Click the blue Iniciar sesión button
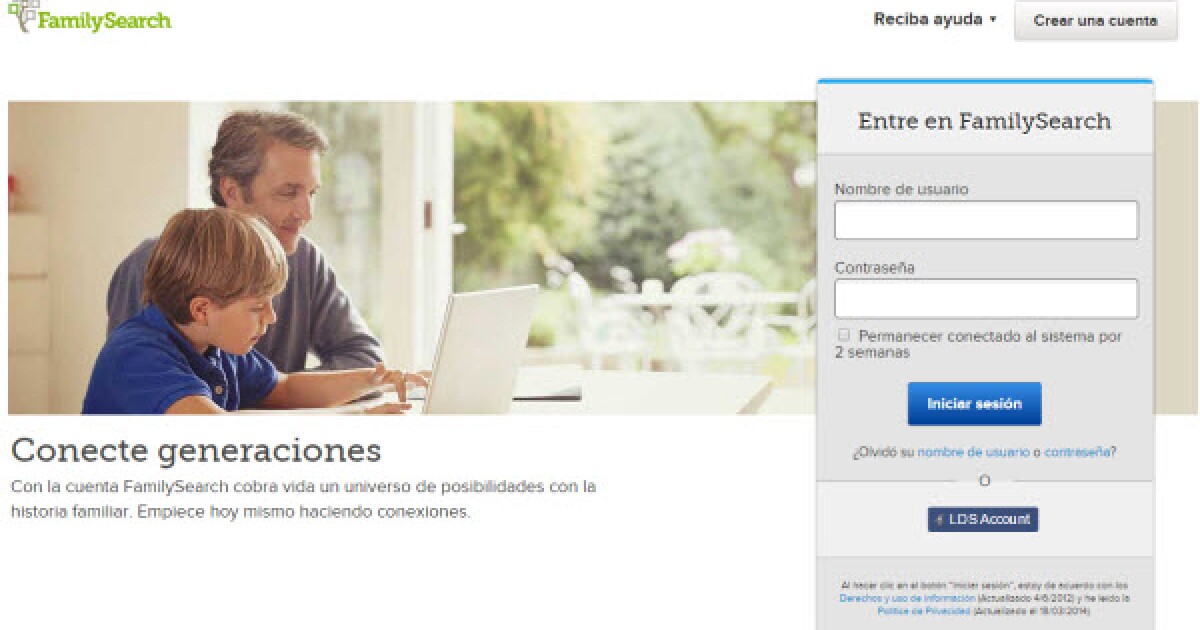 (974, 404)
